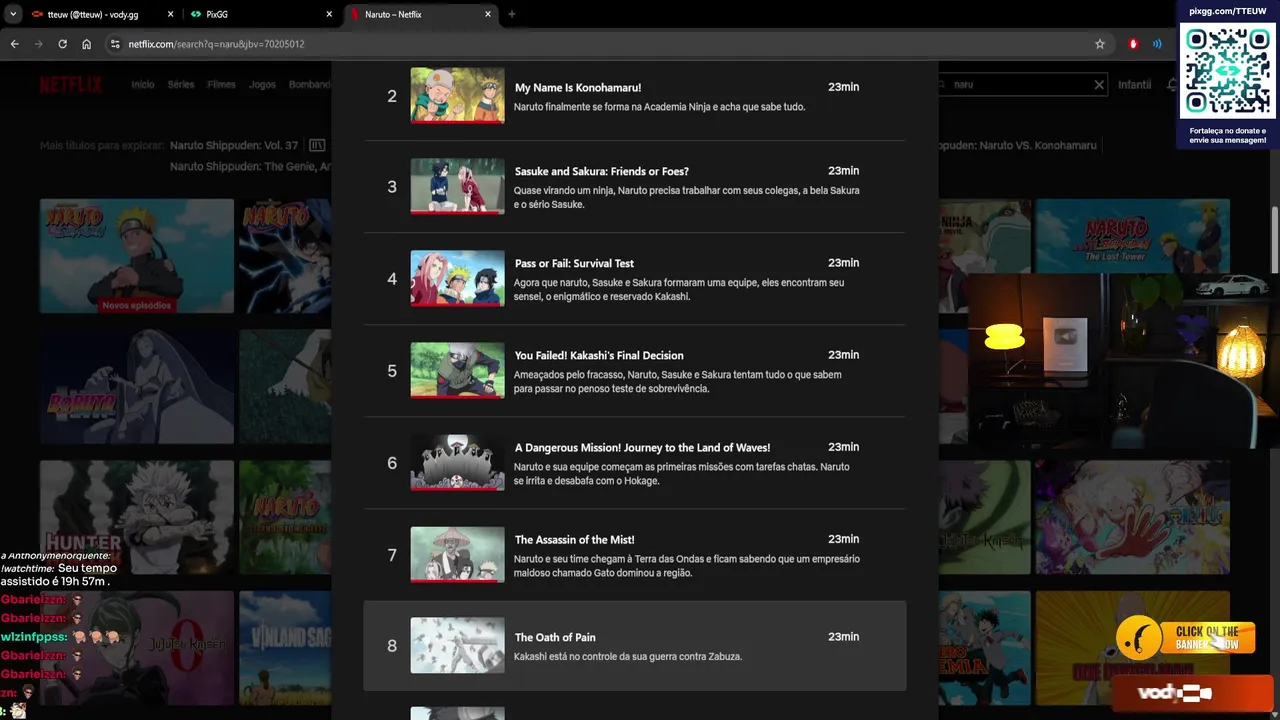The image size is (1280, 720).
Task: Click the browser forward arrow
Action: coord(38,44)
